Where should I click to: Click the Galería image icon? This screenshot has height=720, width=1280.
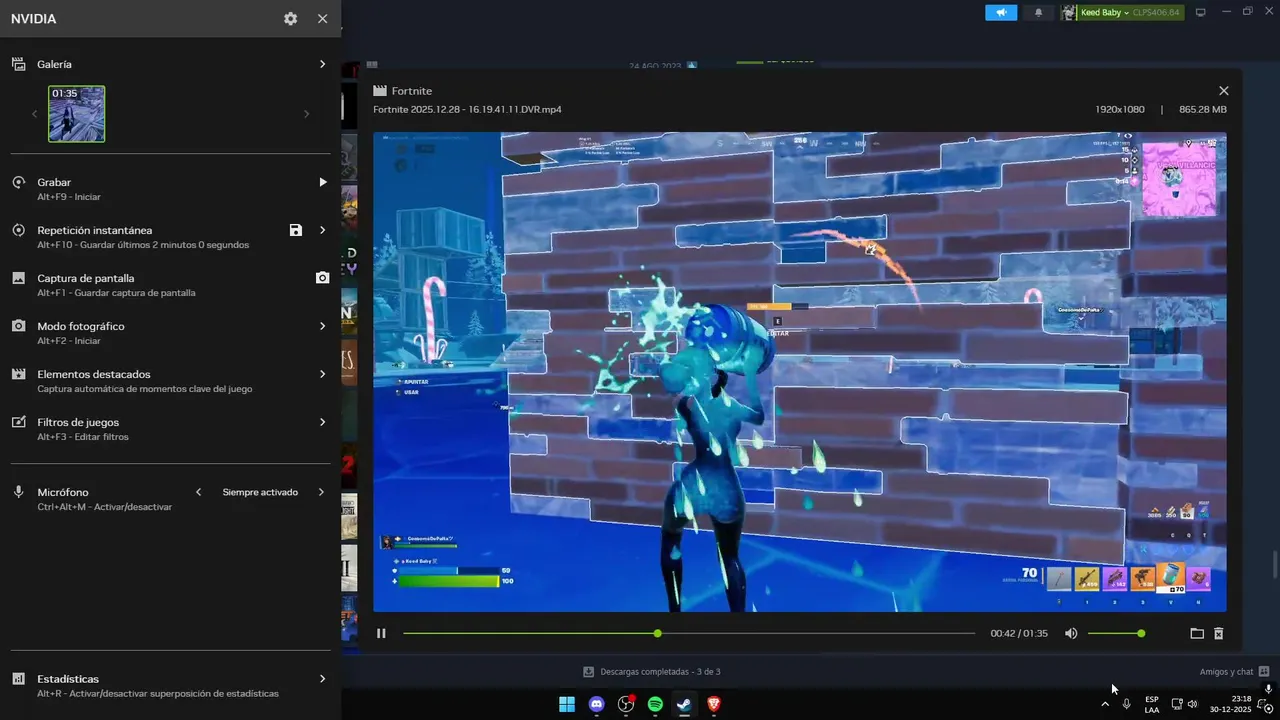pos(18,64)
